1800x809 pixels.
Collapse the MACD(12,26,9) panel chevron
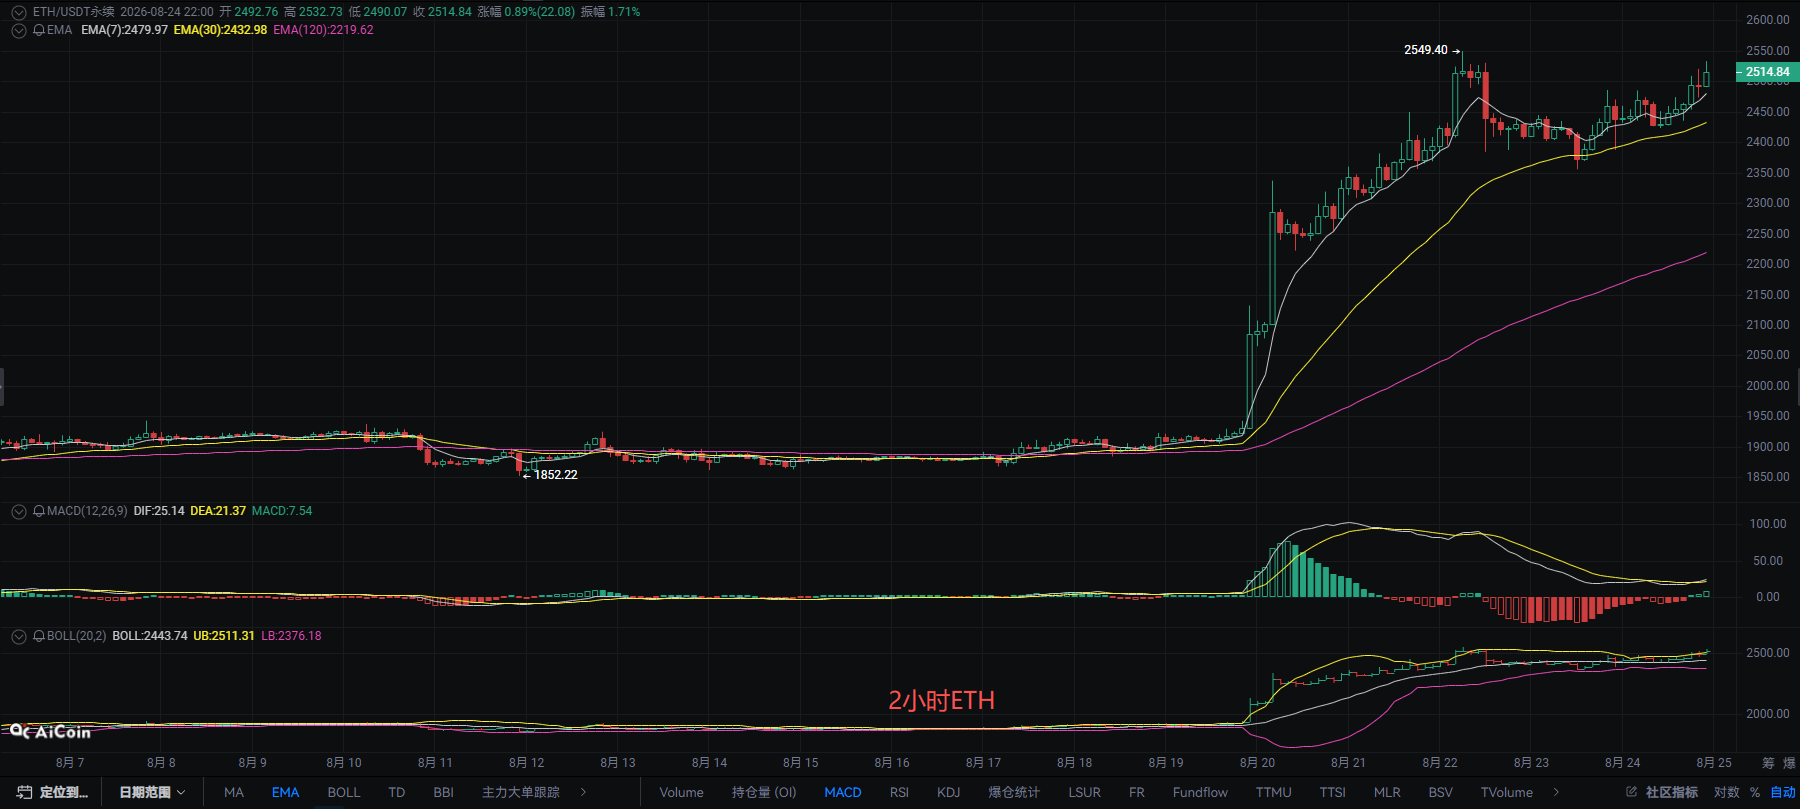pyautogui.click(x=18, y=511)
